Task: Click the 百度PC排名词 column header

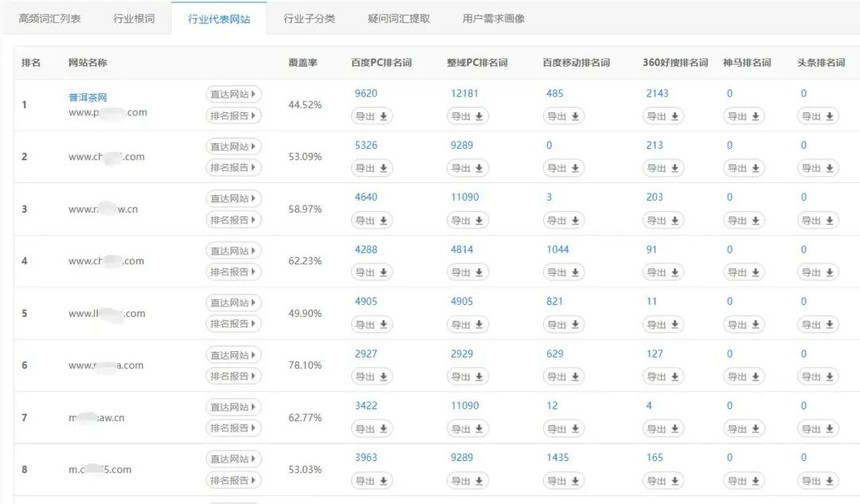Action: point(381,63)
